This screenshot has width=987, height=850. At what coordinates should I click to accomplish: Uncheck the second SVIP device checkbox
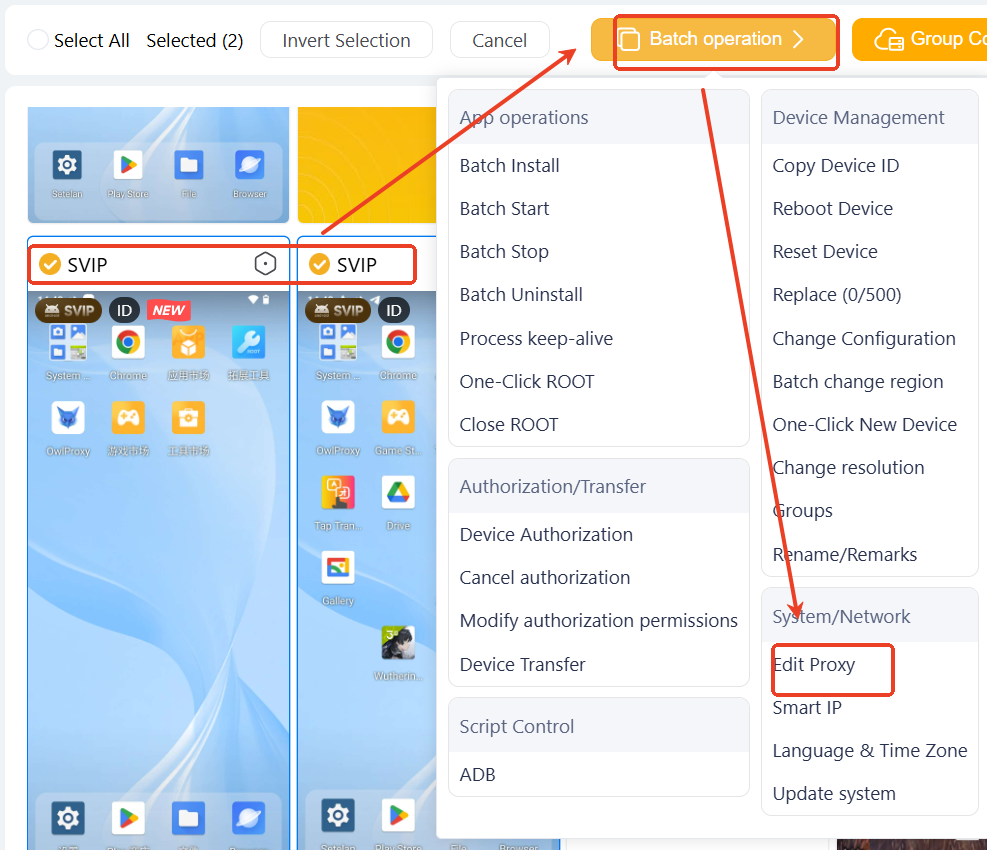pyautogui.click(x=319, y=264)
